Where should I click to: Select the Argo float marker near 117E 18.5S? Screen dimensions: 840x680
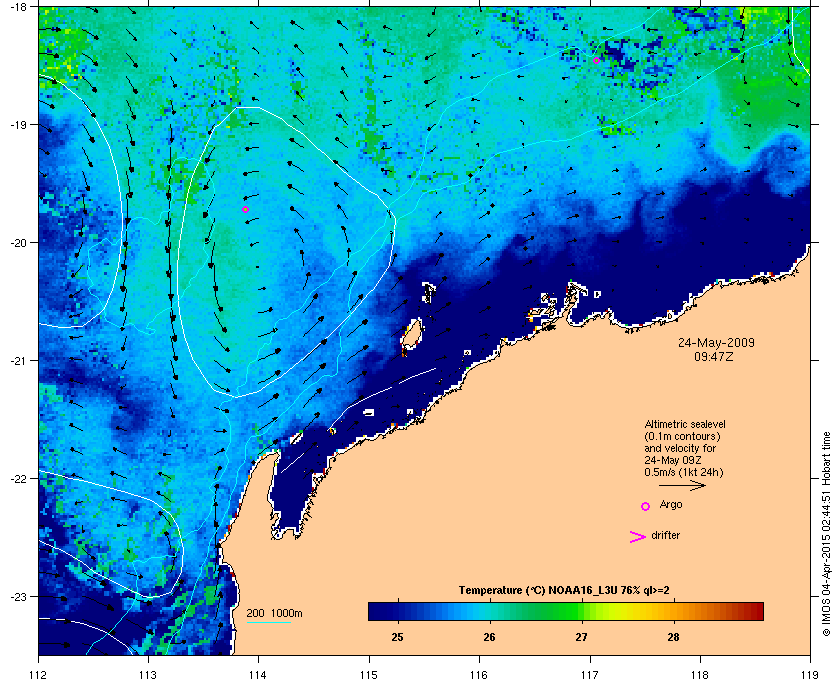click(x=596, y=61)
